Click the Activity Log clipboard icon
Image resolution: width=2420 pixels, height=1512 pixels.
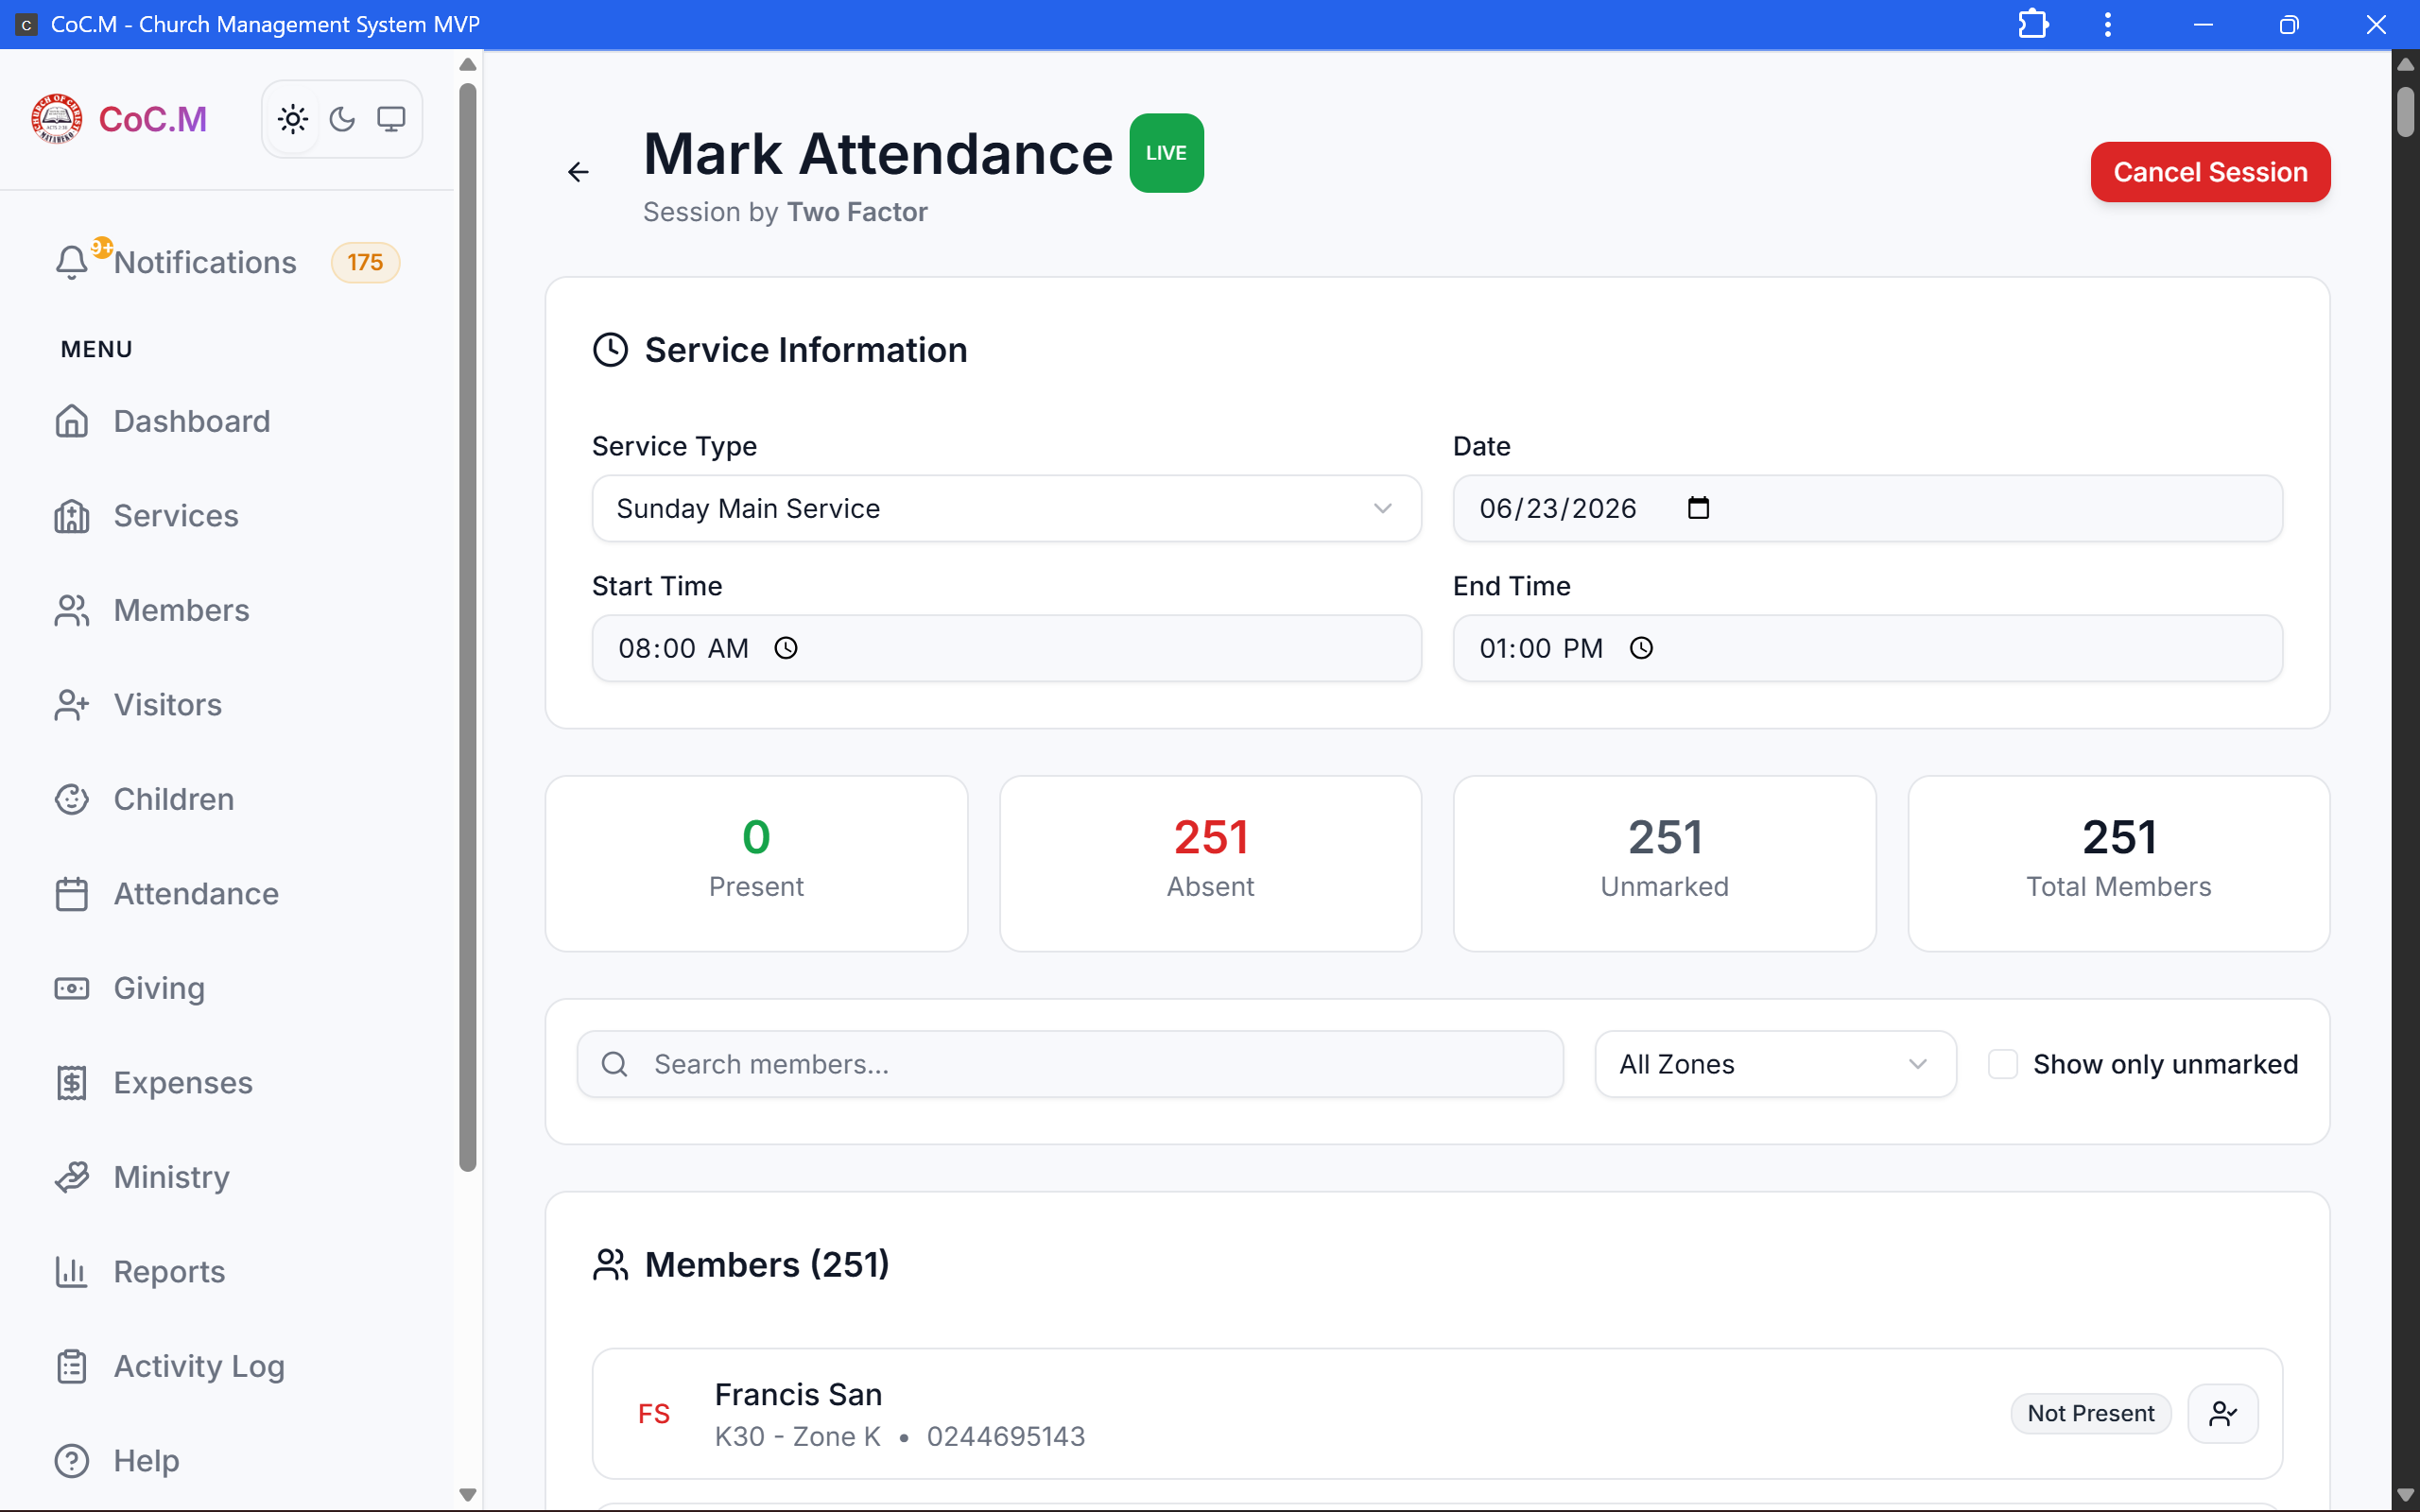point(72,1366)
